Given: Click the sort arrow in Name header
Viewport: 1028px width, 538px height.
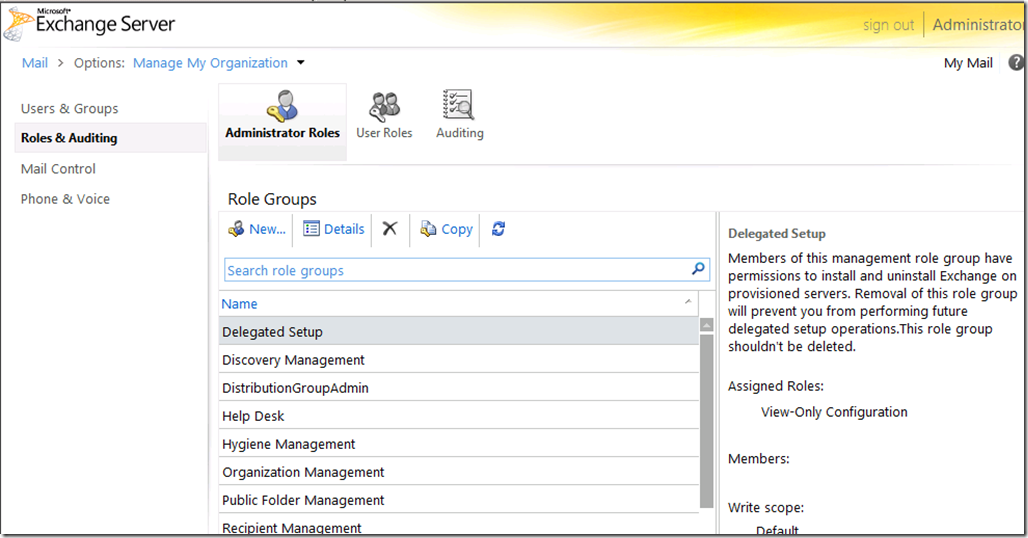Looking at the screenshot, I should click(x=688, y=301).
